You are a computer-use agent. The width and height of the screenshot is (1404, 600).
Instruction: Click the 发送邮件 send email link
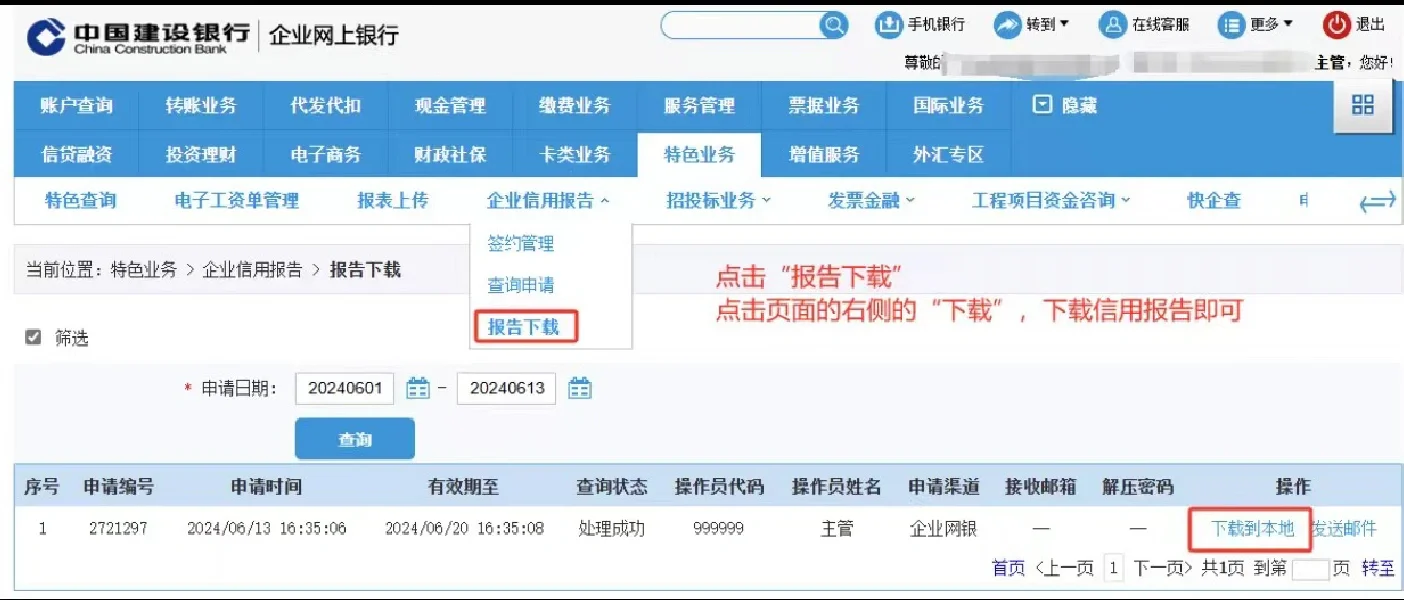[x=1343, y=528]
